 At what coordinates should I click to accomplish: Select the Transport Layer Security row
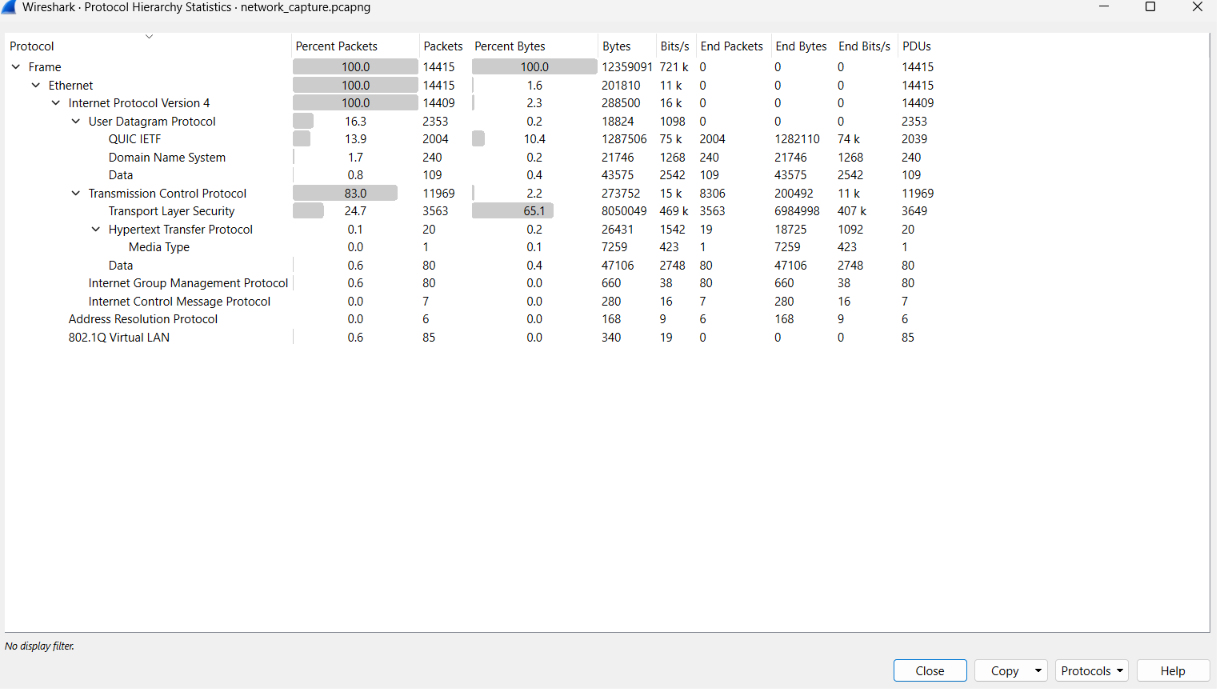tap(607, 211)
